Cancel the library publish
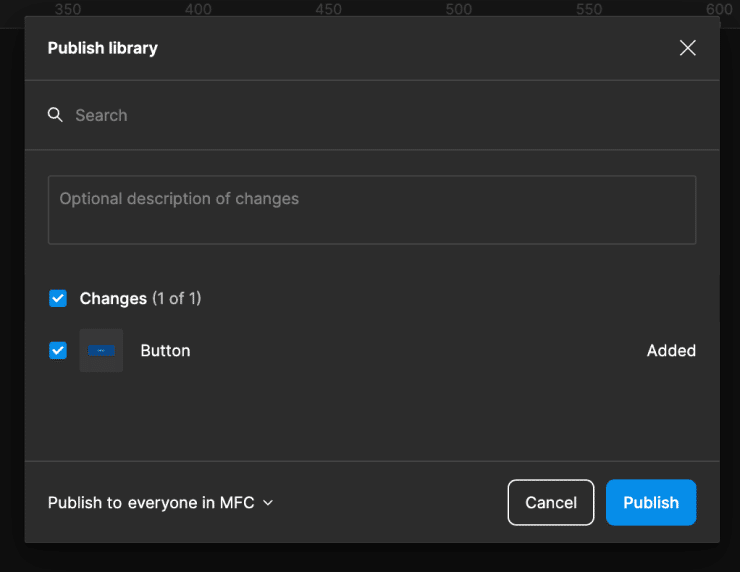This screenshot has width=740, height=572. click(551, 503)
